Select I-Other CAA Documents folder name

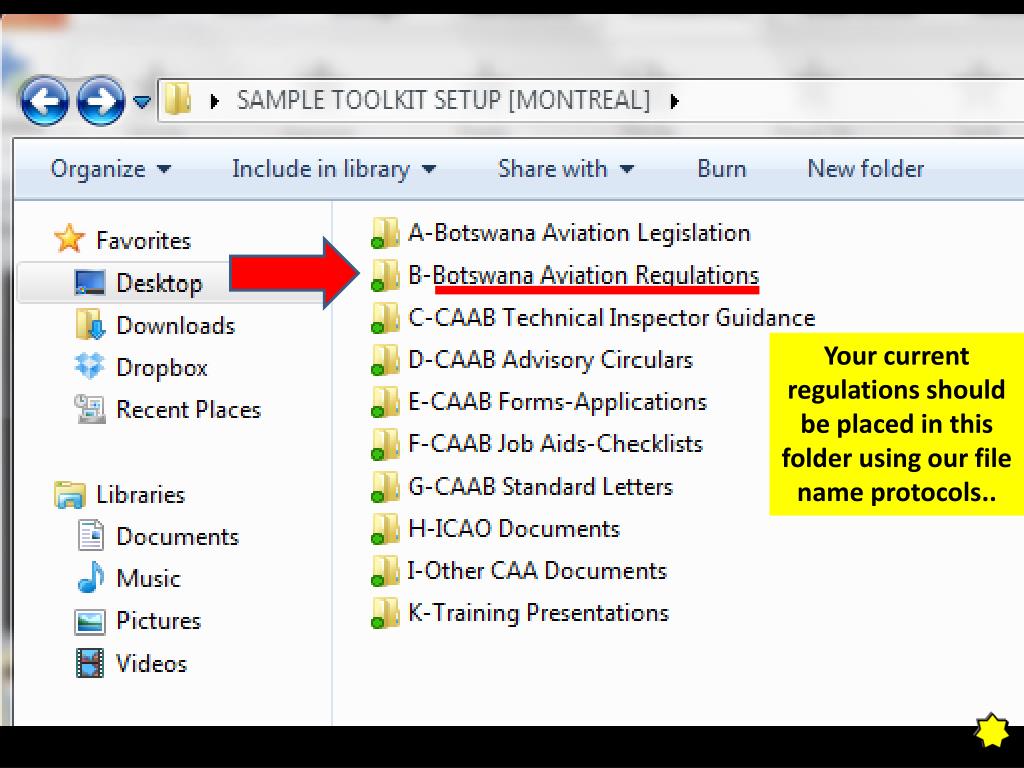[537, 571]
